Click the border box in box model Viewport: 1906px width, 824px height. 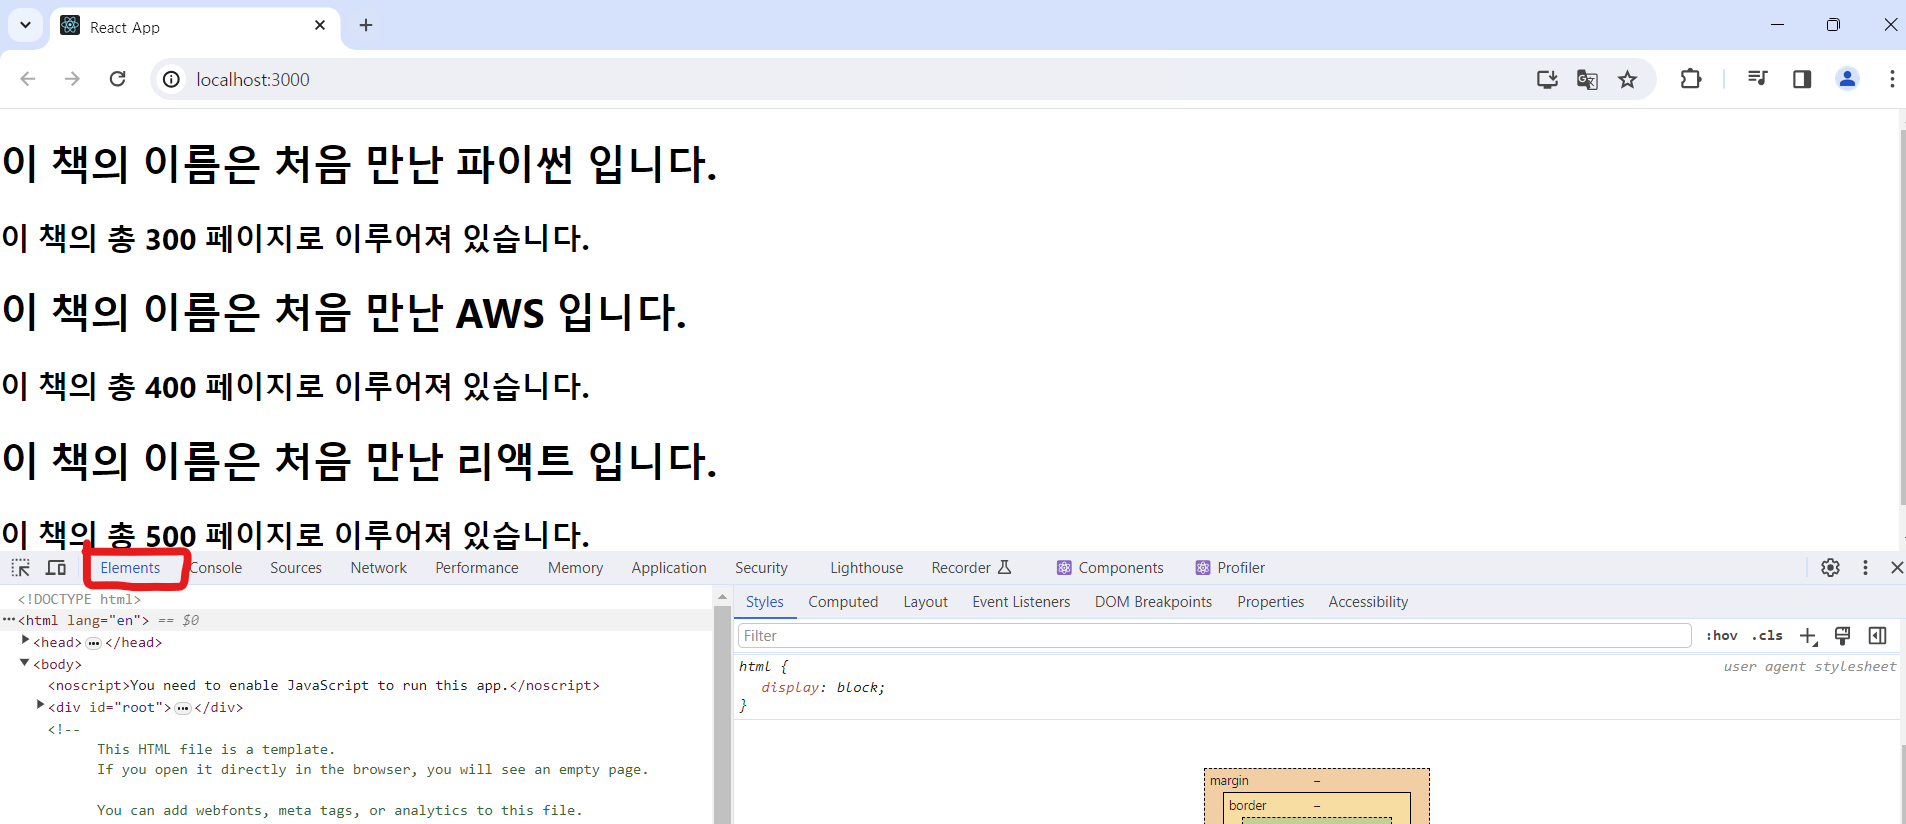tap(1247, 805)
